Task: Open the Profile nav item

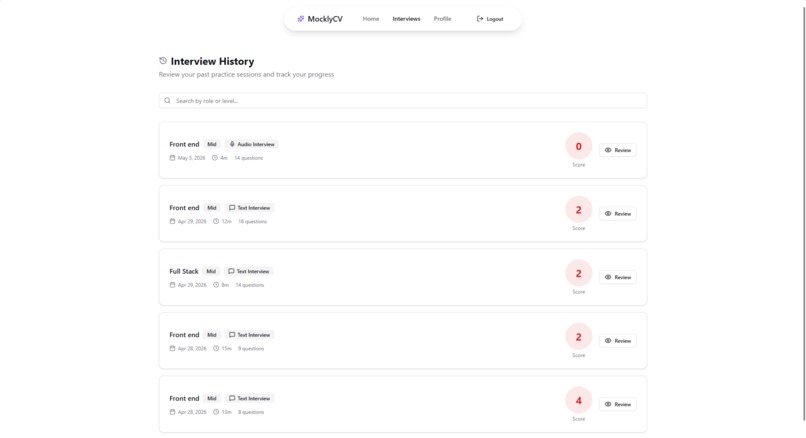Action: point(442,19)
